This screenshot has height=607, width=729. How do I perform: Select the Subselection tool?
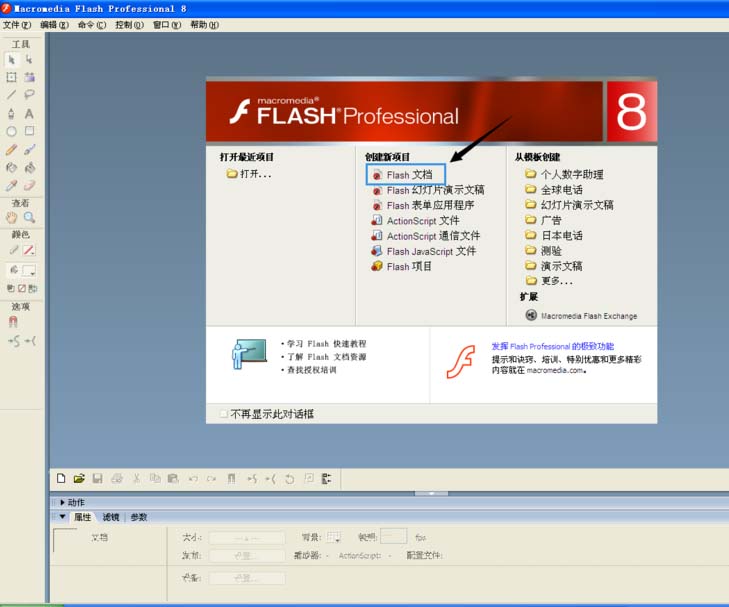pos(29,59)
